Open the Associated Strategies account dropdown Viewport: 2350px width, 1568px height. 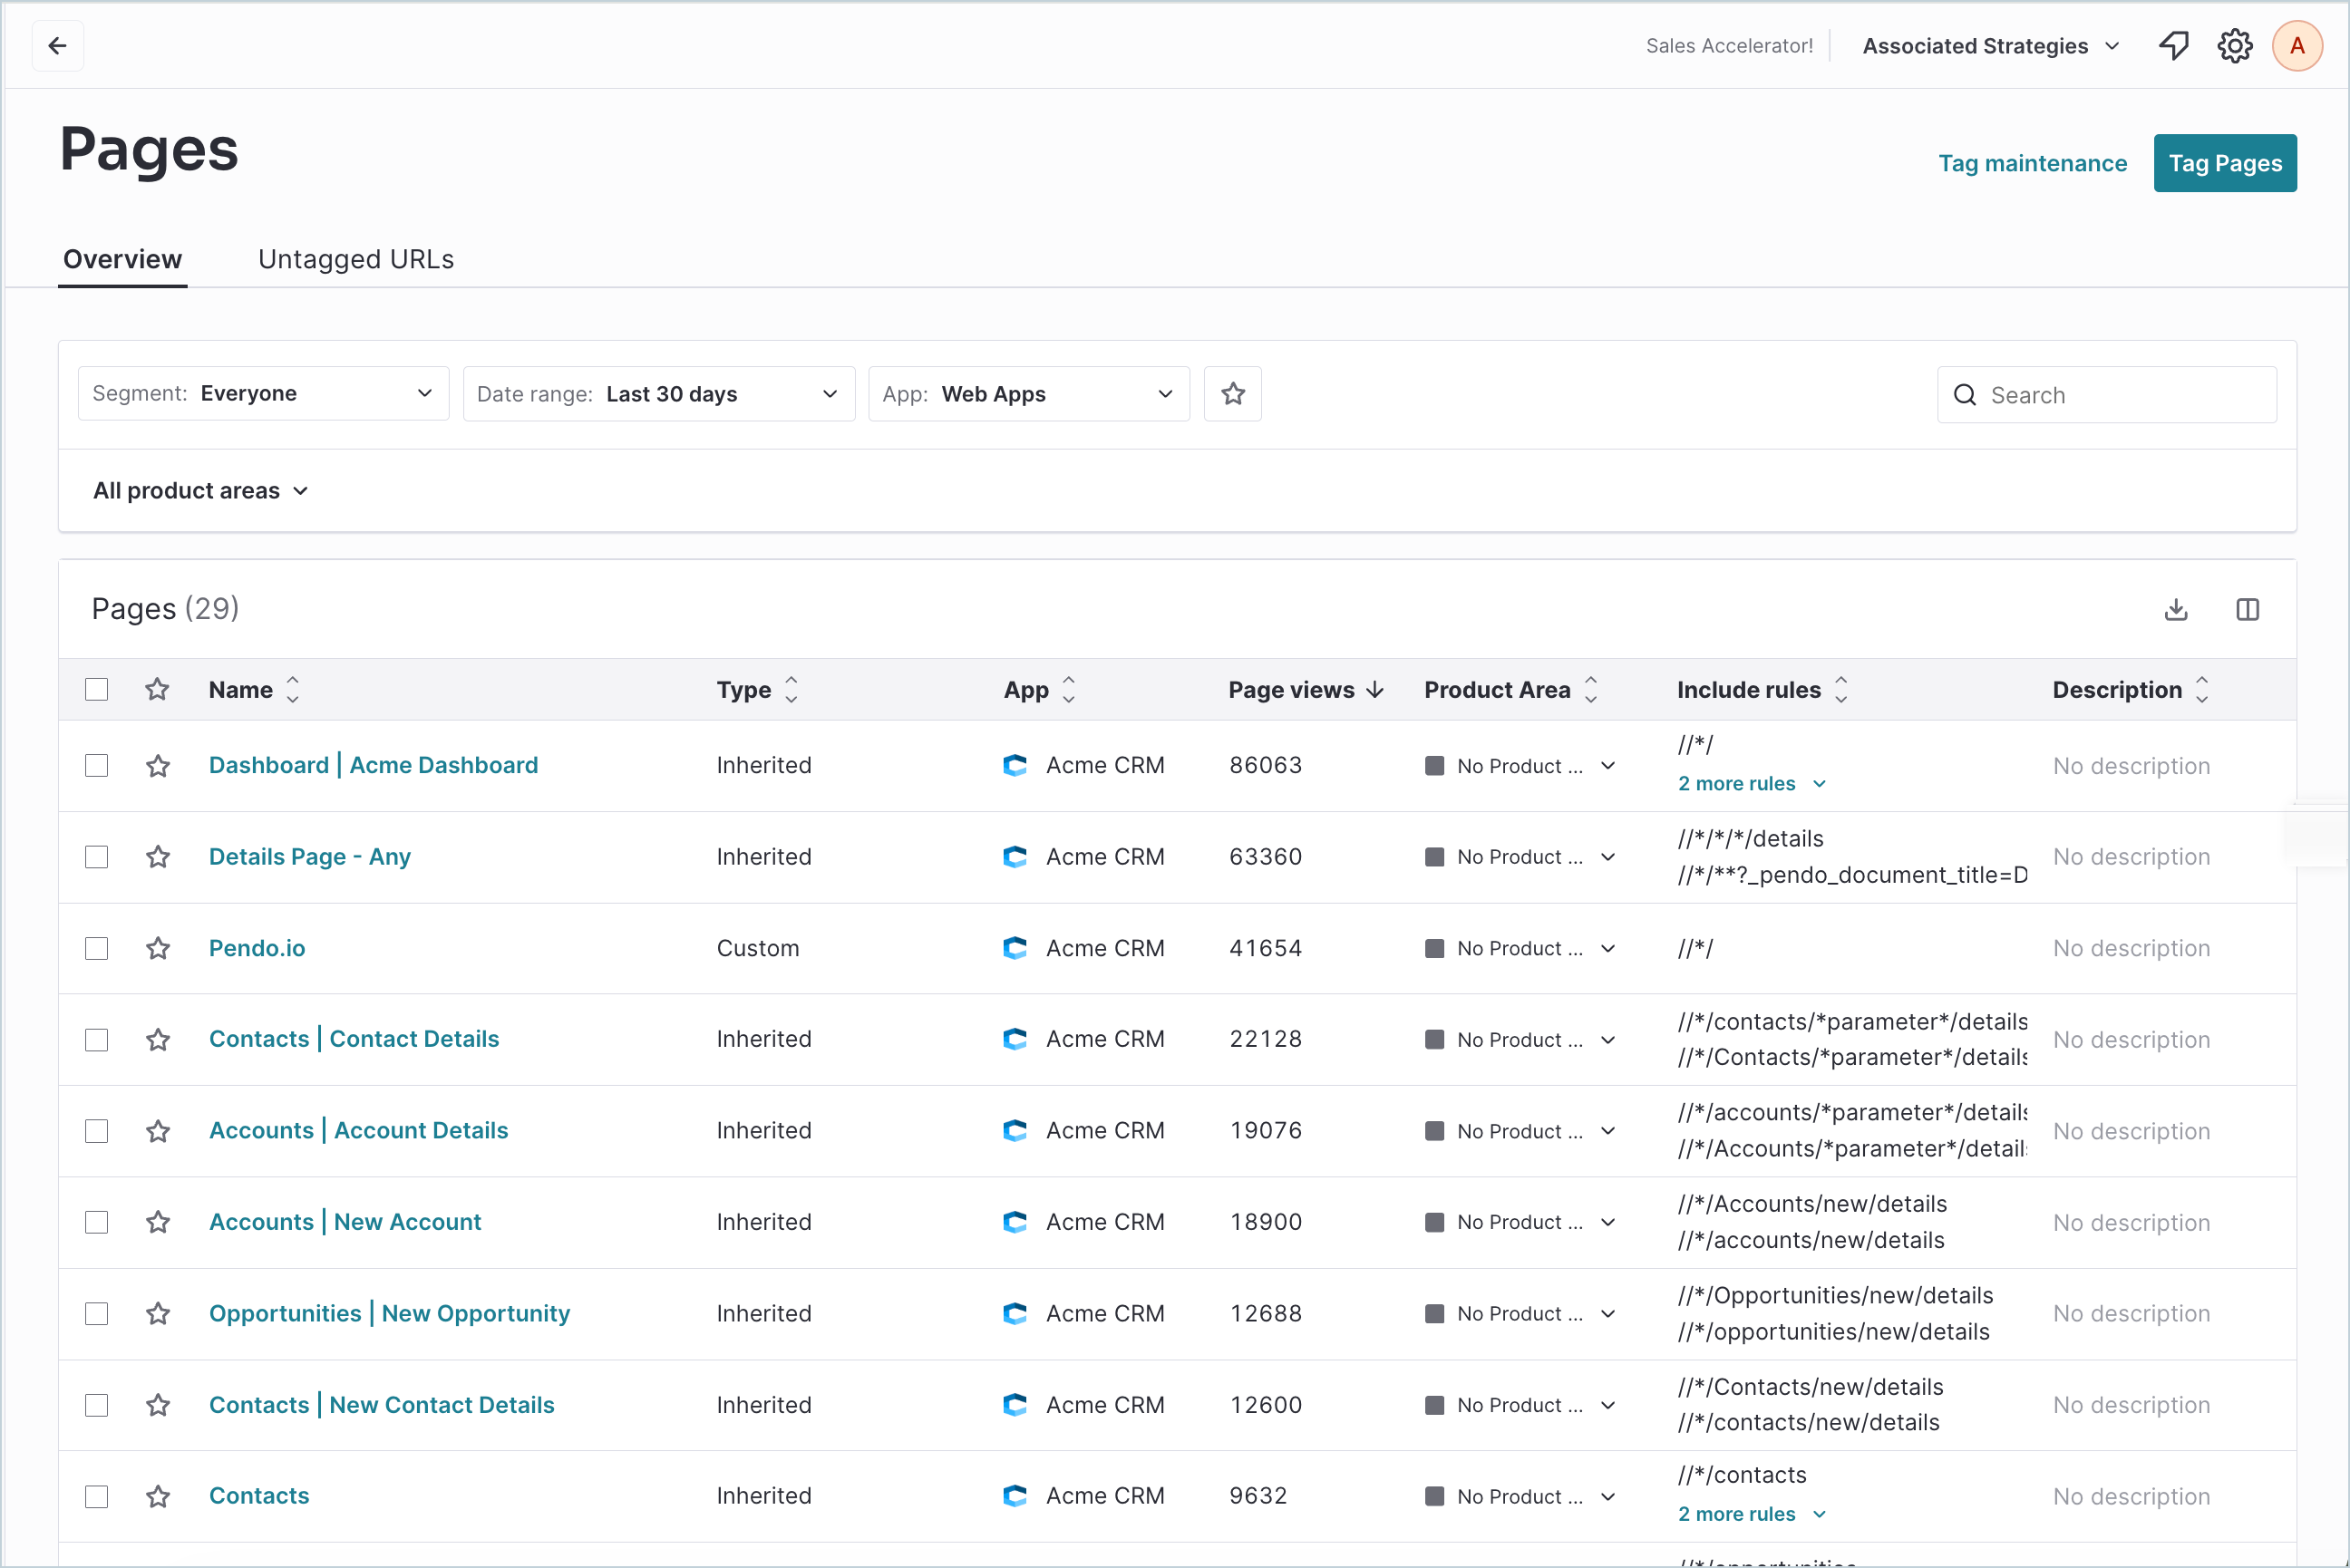1991,46
